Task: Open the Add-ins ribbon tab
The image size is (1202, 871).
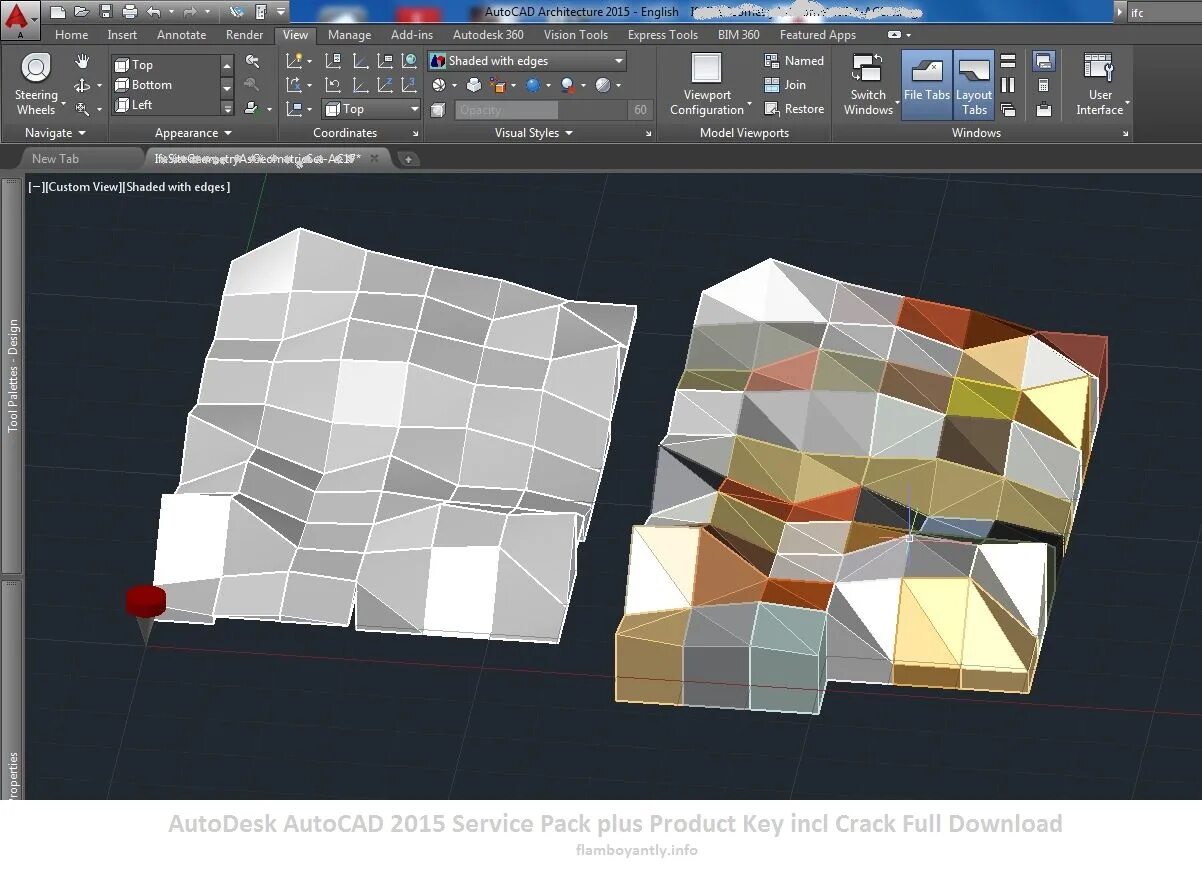Action: pos(411,35)
